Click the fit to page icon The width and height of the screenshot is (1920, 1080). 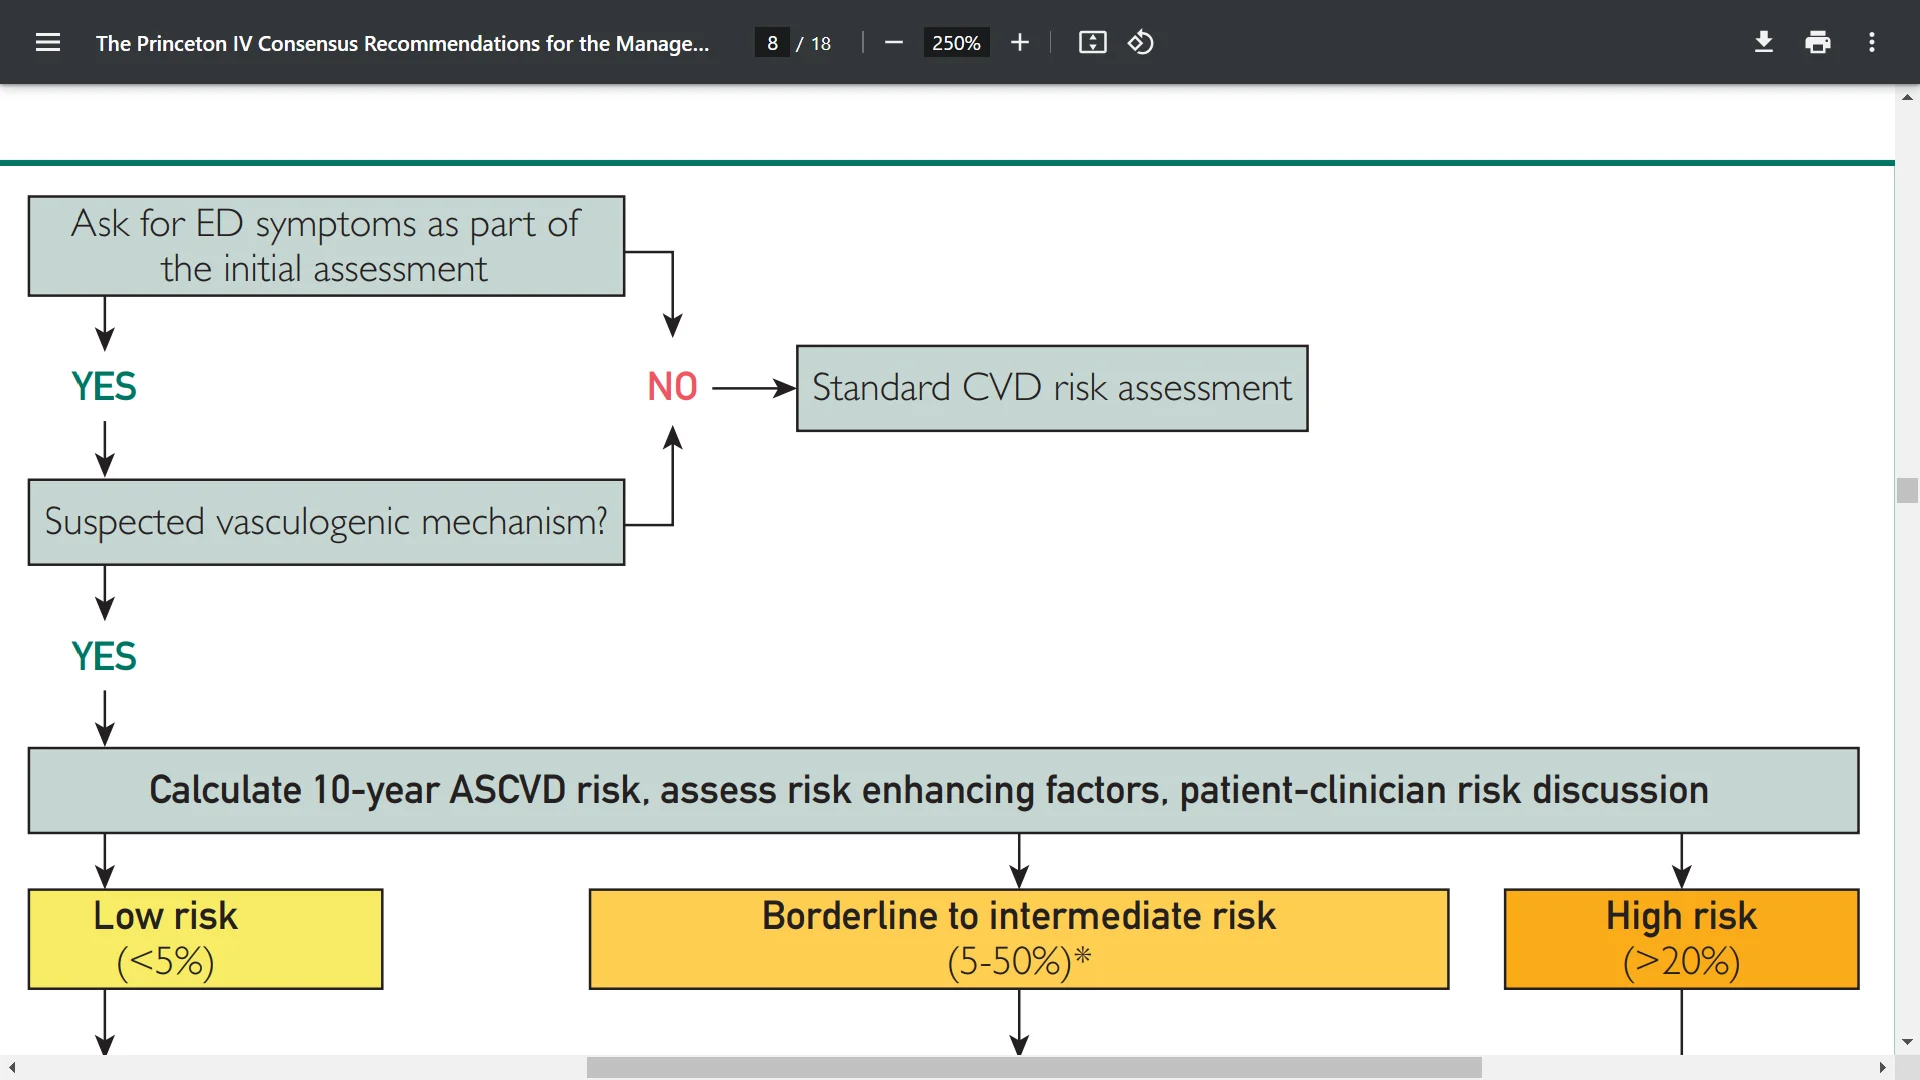pos(1092,43)
